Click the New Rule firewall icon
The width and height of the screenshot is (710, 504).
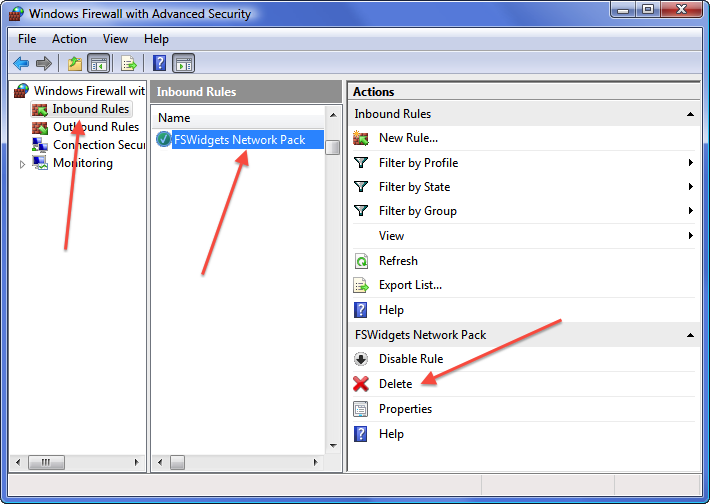tap(361, 138)
